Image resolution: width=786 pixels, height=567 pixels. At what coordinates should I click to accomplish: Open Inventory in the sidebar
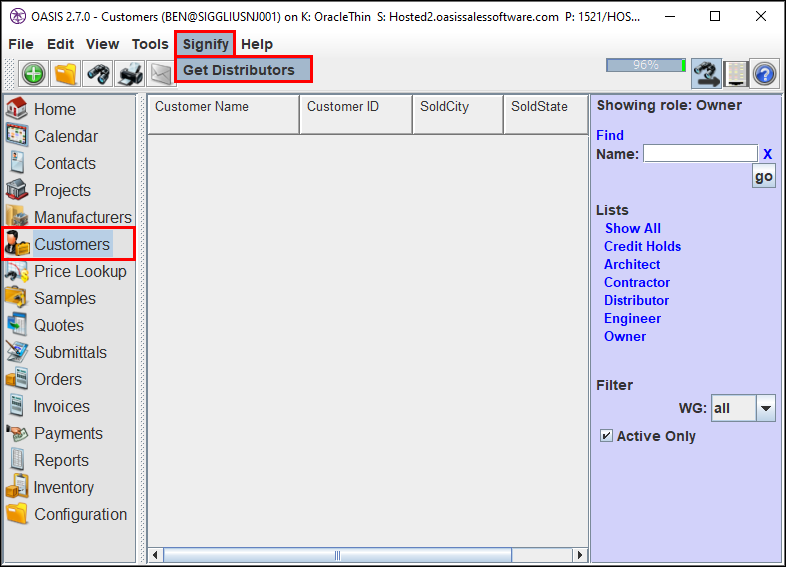(x=50, y=488)
